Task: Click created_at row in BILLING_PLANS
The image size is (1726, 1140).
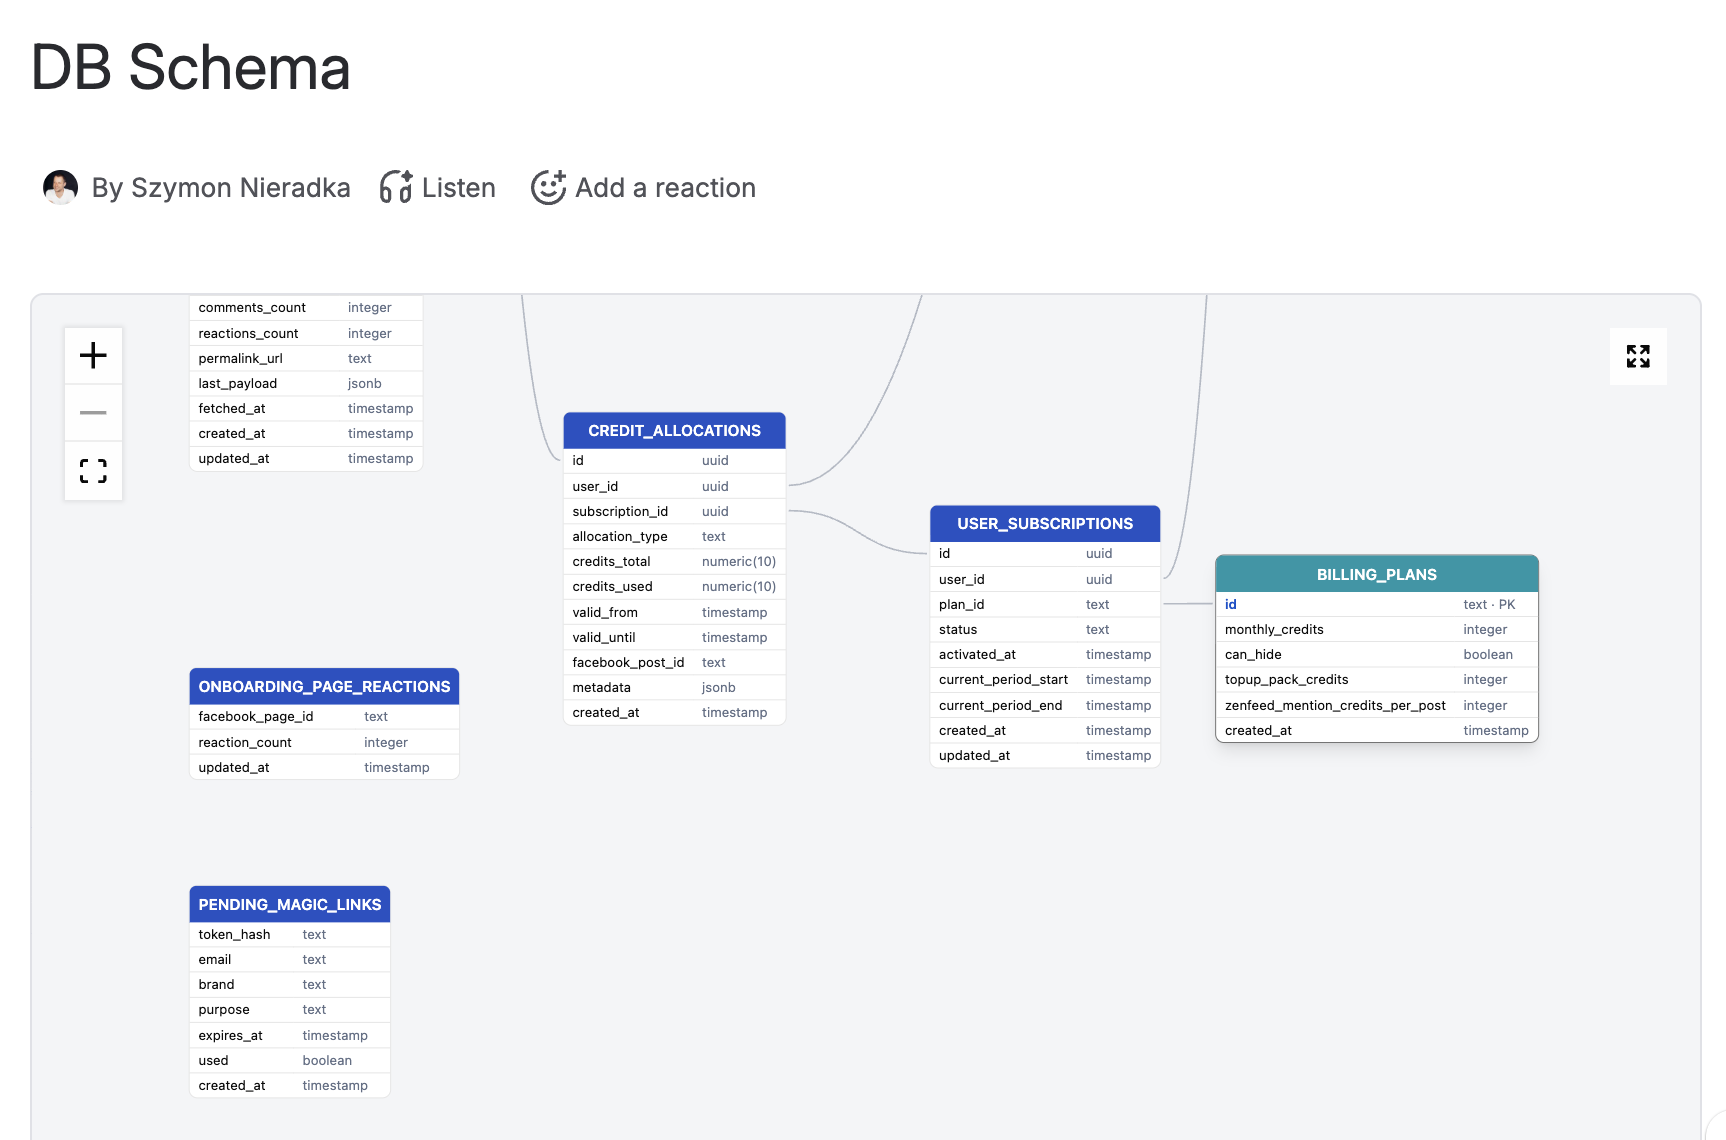Action: coord(1377,730)
